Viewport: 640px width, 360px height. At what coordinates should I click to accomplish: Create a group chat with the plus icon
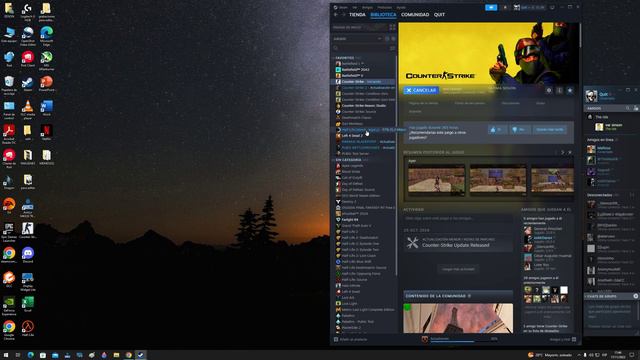coord(636,296)
